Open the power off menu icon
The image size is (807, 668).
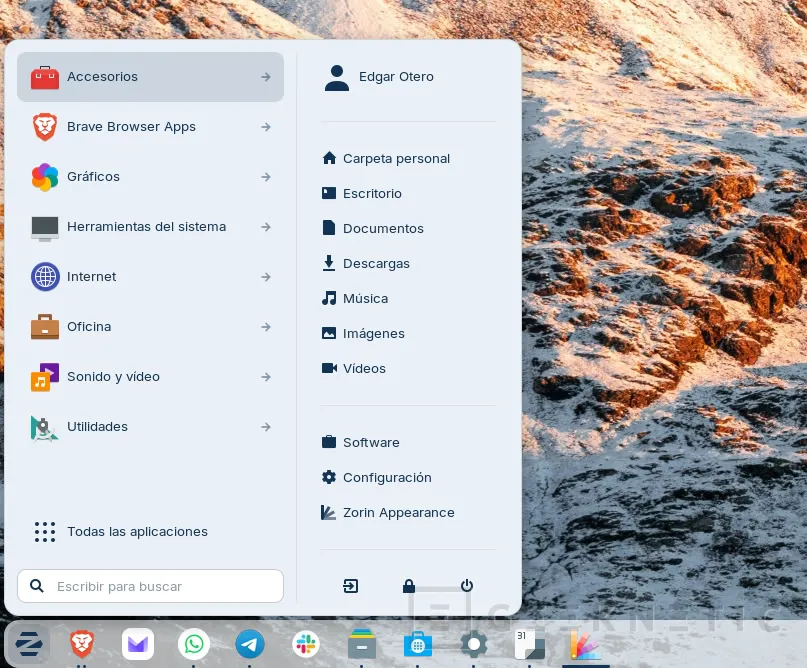coord(467,586)
